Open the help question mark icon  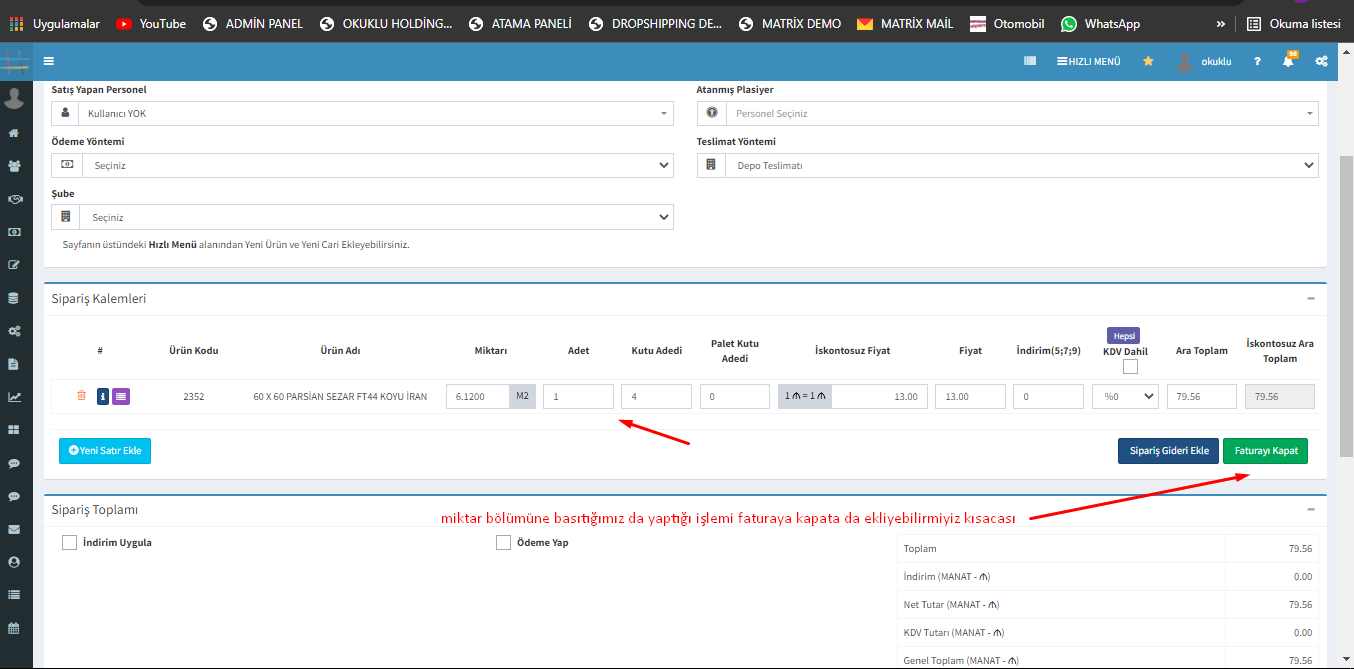pyautogui.click(x=1257, y=61)
